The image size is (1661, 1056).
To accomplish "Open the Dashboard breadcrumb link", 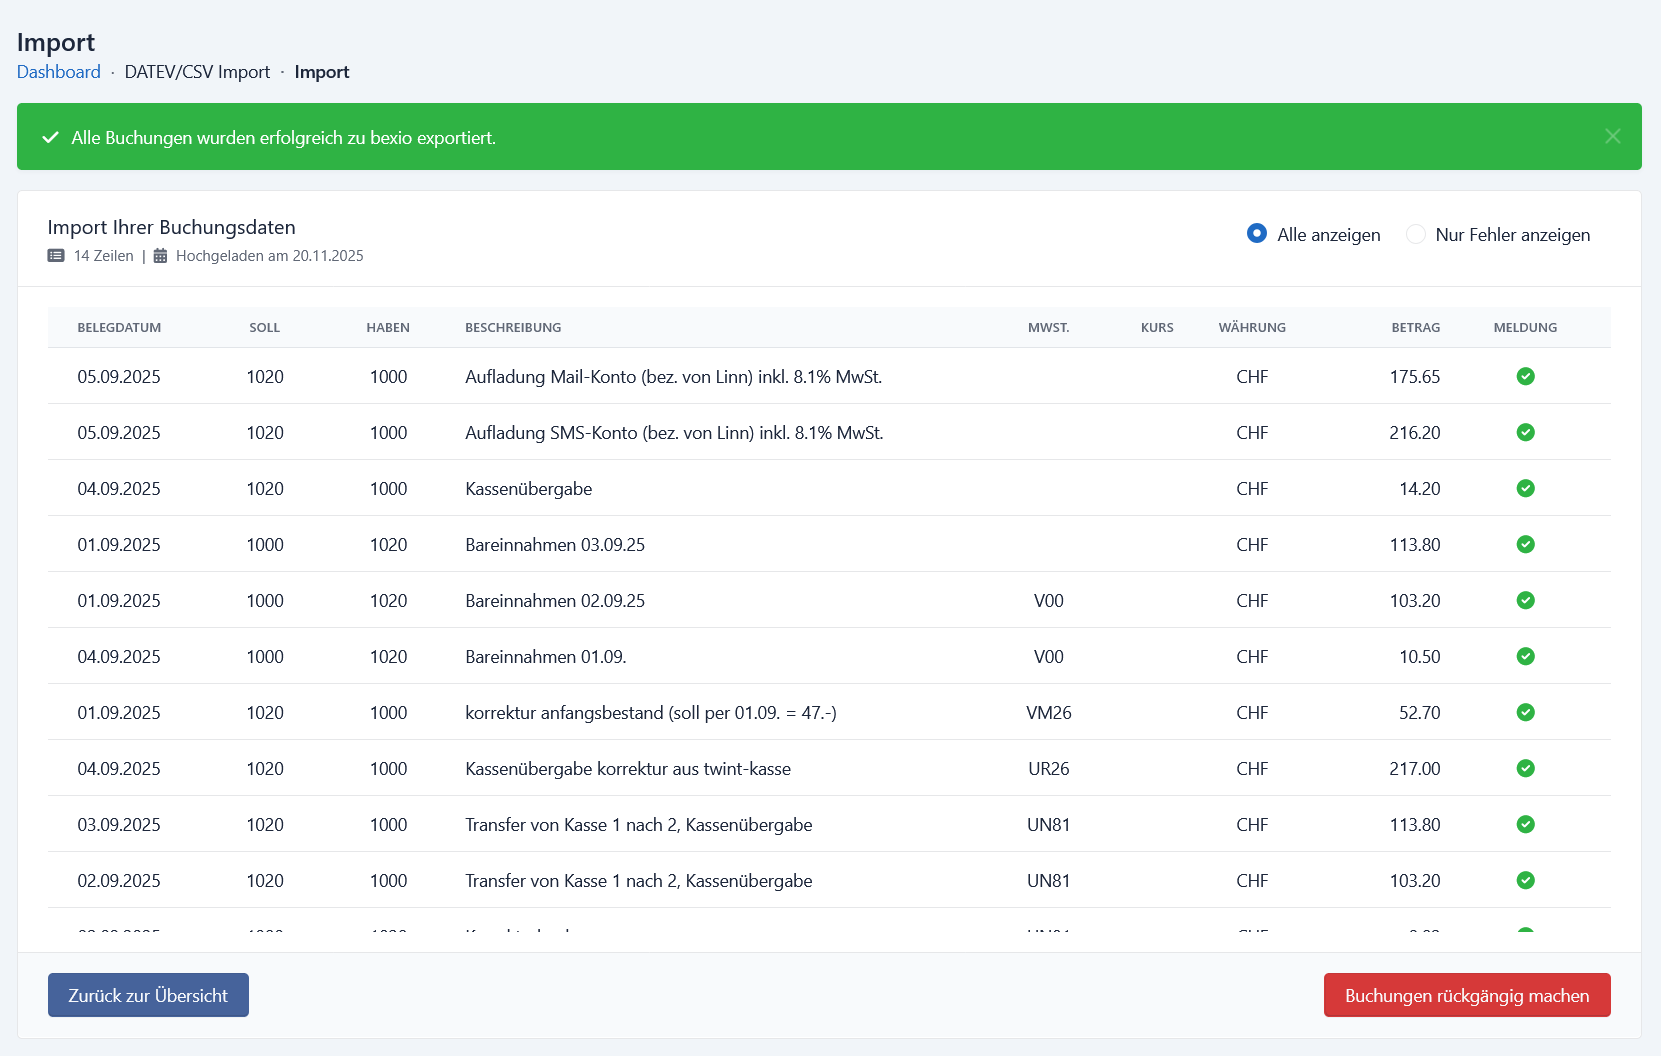I will coord(59,72).
